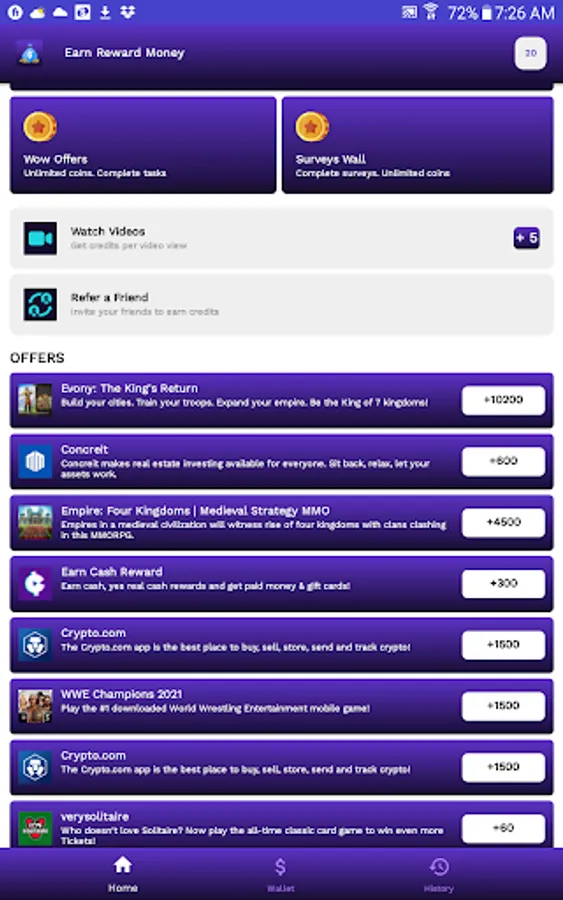Tap the verysolitaire game icon
Viewport: 563px width, 900px height.
click(x=35, y=828)
